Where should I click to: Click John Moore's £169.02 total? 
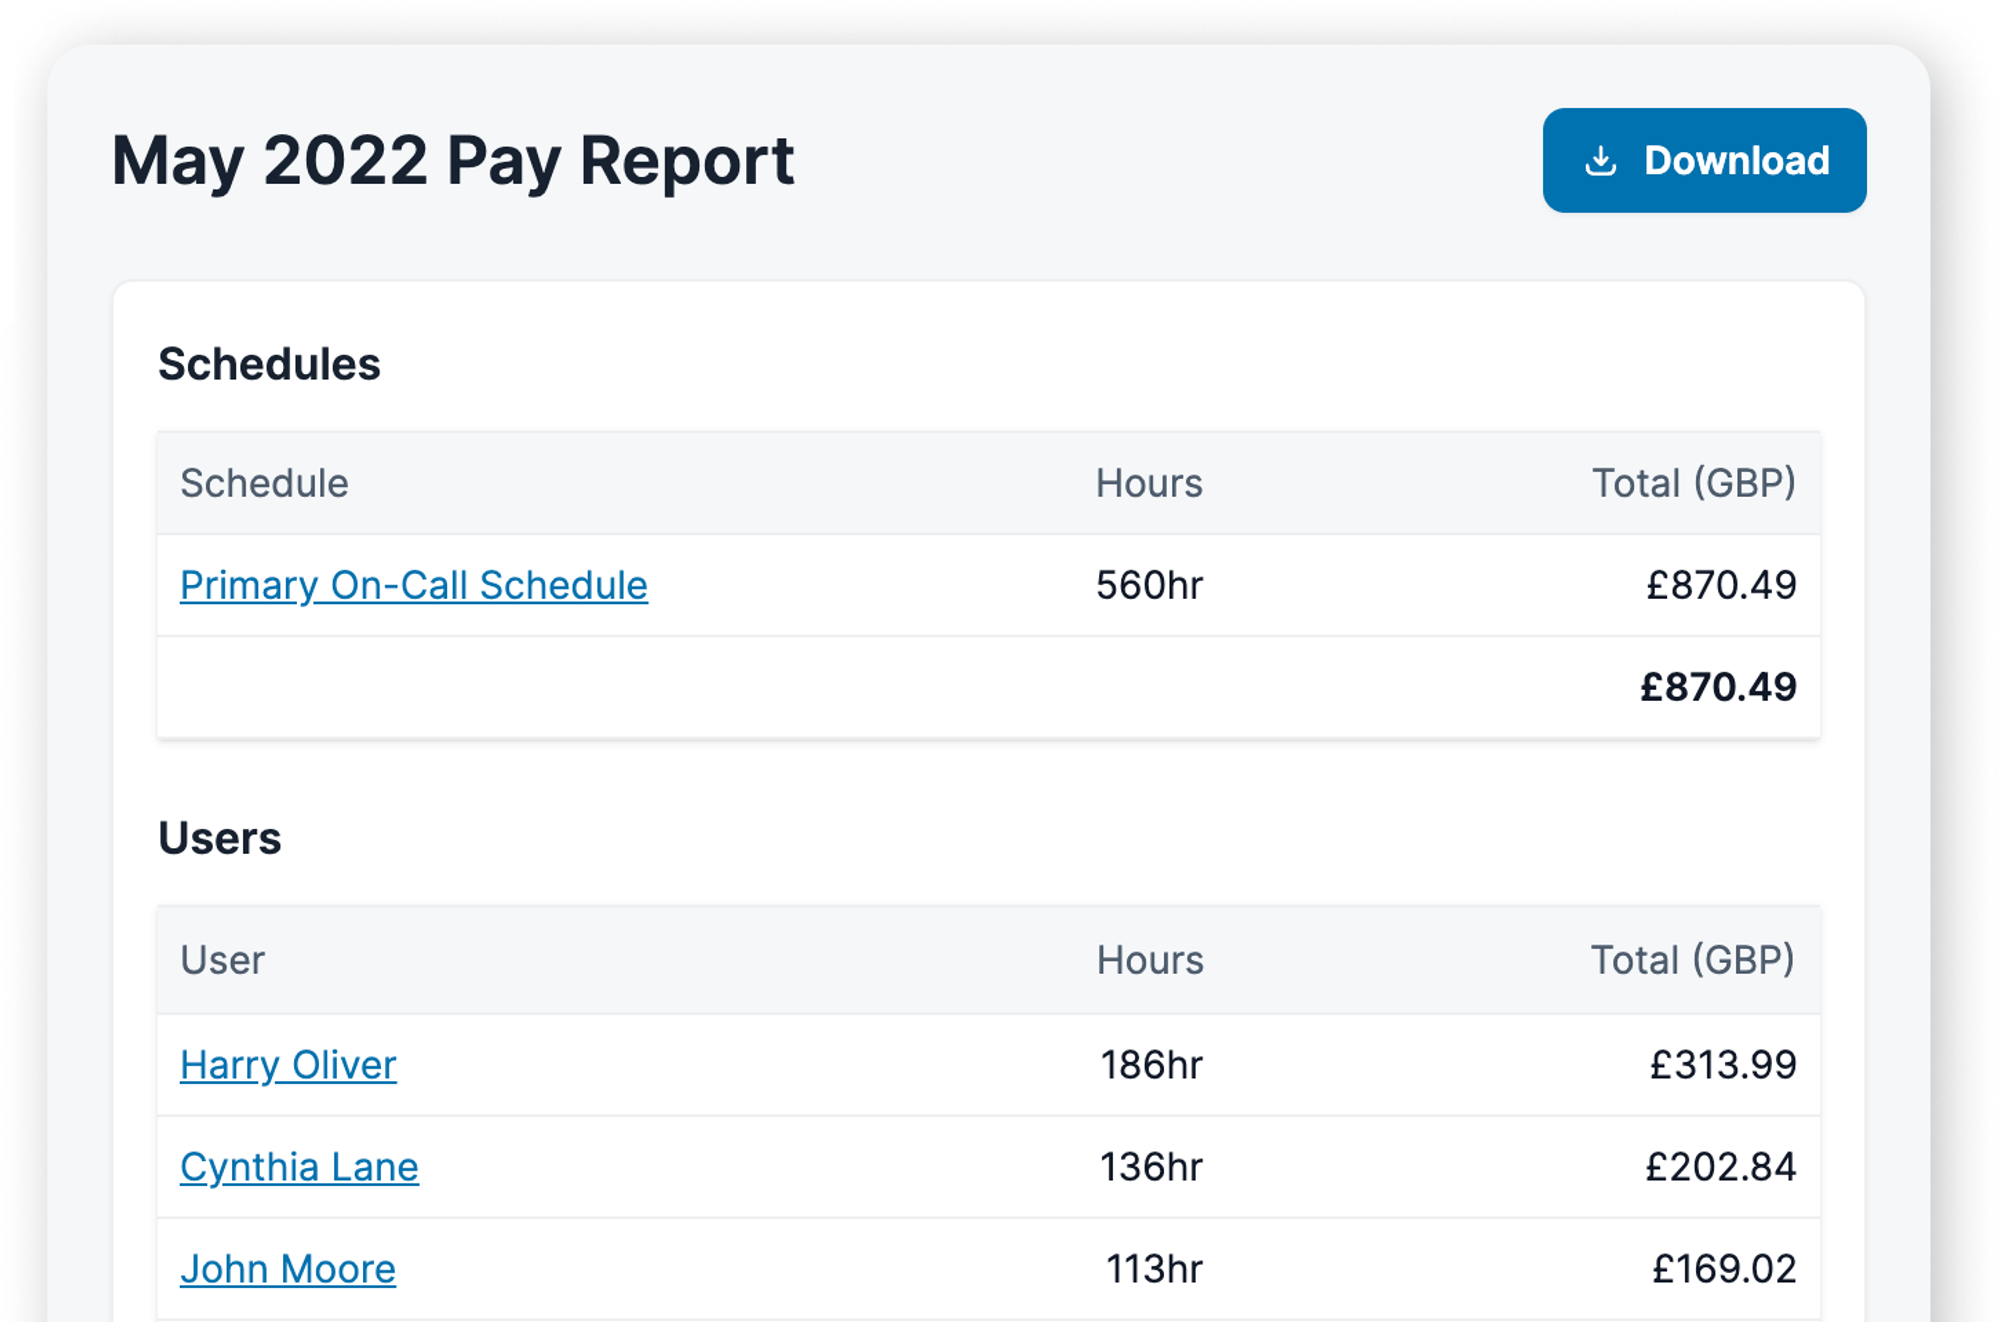[x=1723, y=1269]
